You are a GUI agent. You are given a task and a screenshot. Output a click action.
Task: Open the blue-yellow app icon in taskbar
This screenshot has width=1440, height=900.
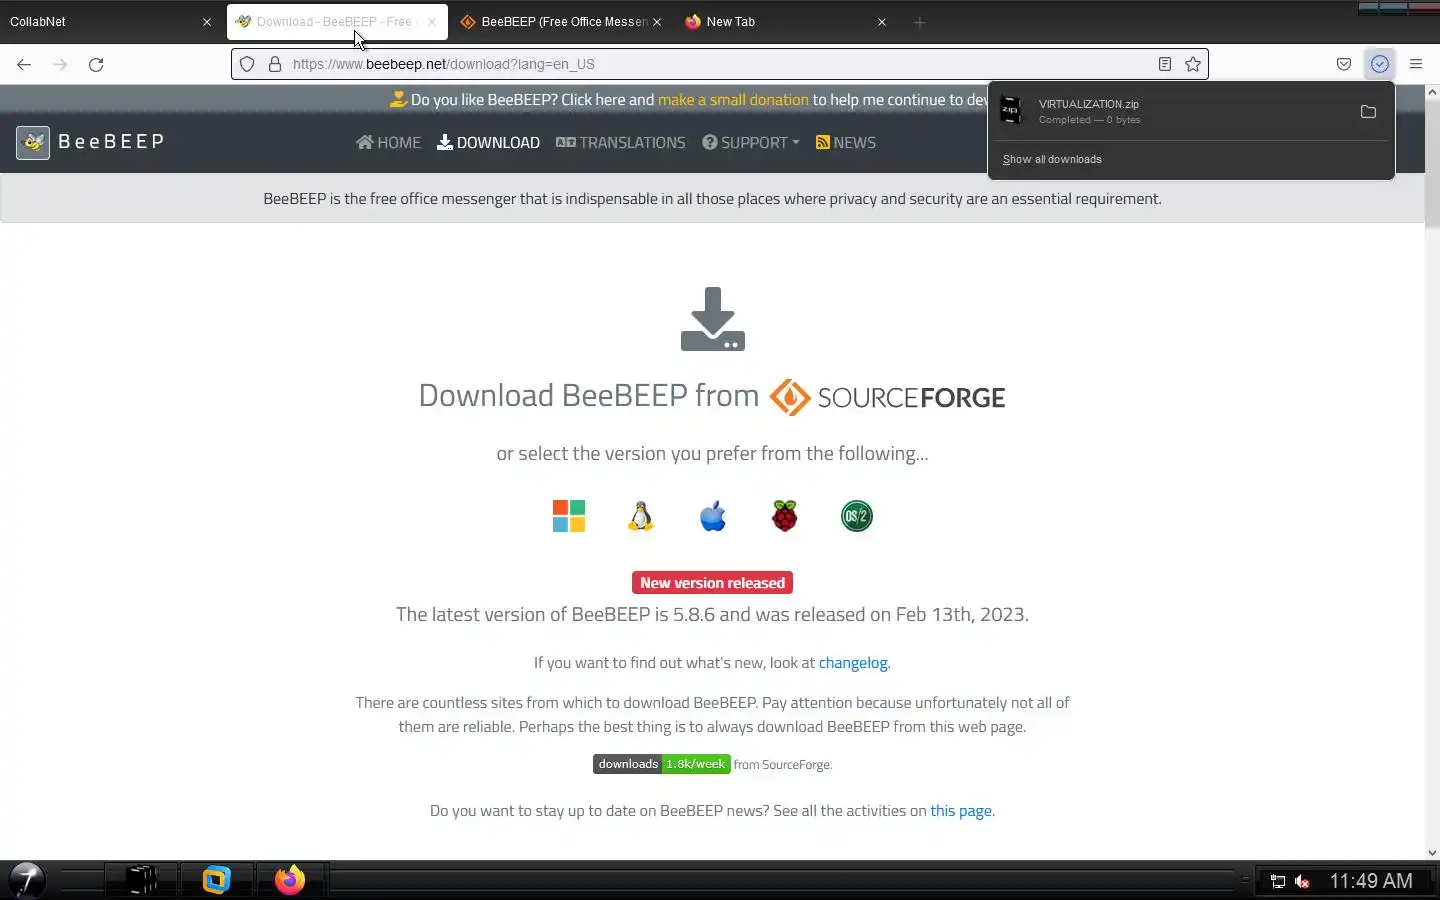pos(216,880)
